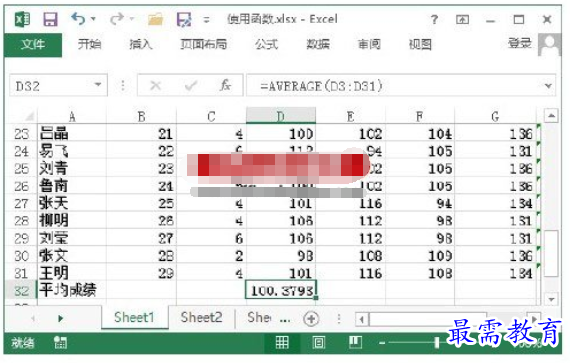Open Excel Help question mark

coord(434,19)
